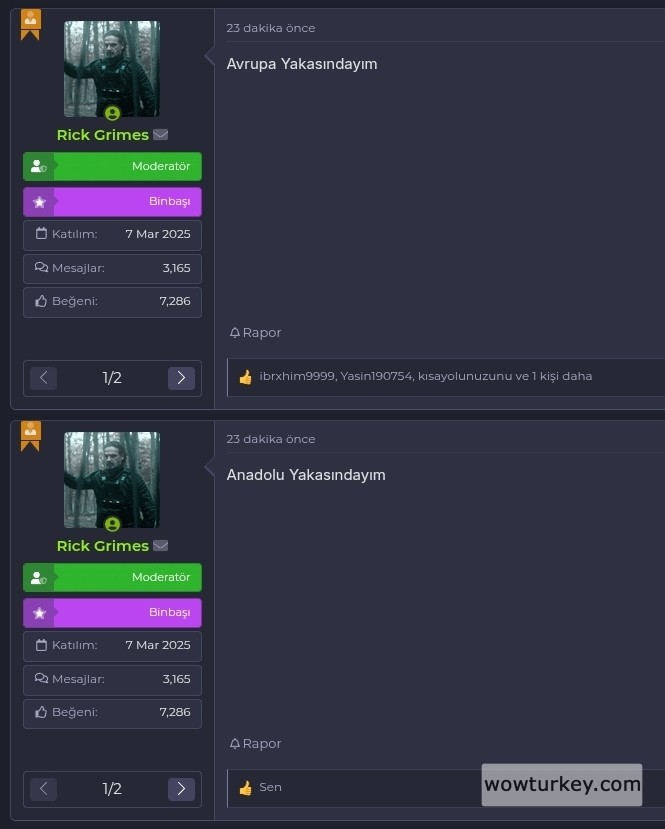Open user ibrxhim9999 from likes list

(297, 376)
